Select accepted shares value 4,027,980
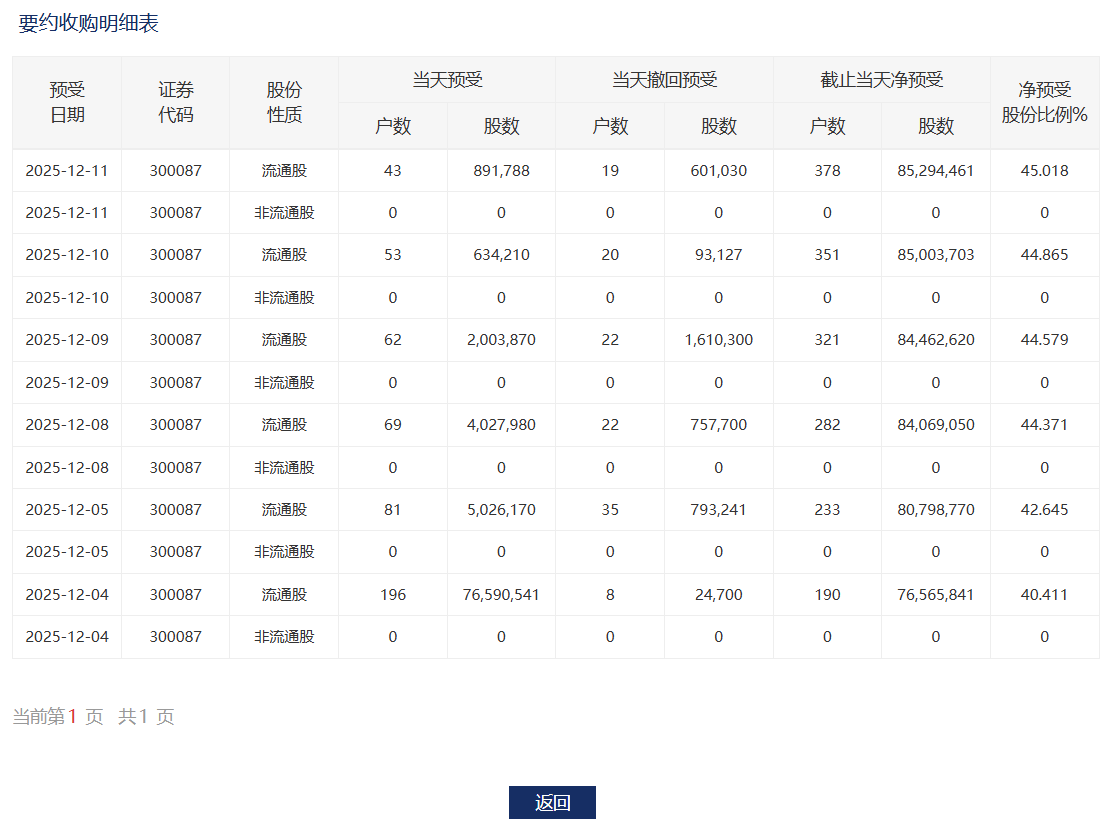 coord(501,425)
